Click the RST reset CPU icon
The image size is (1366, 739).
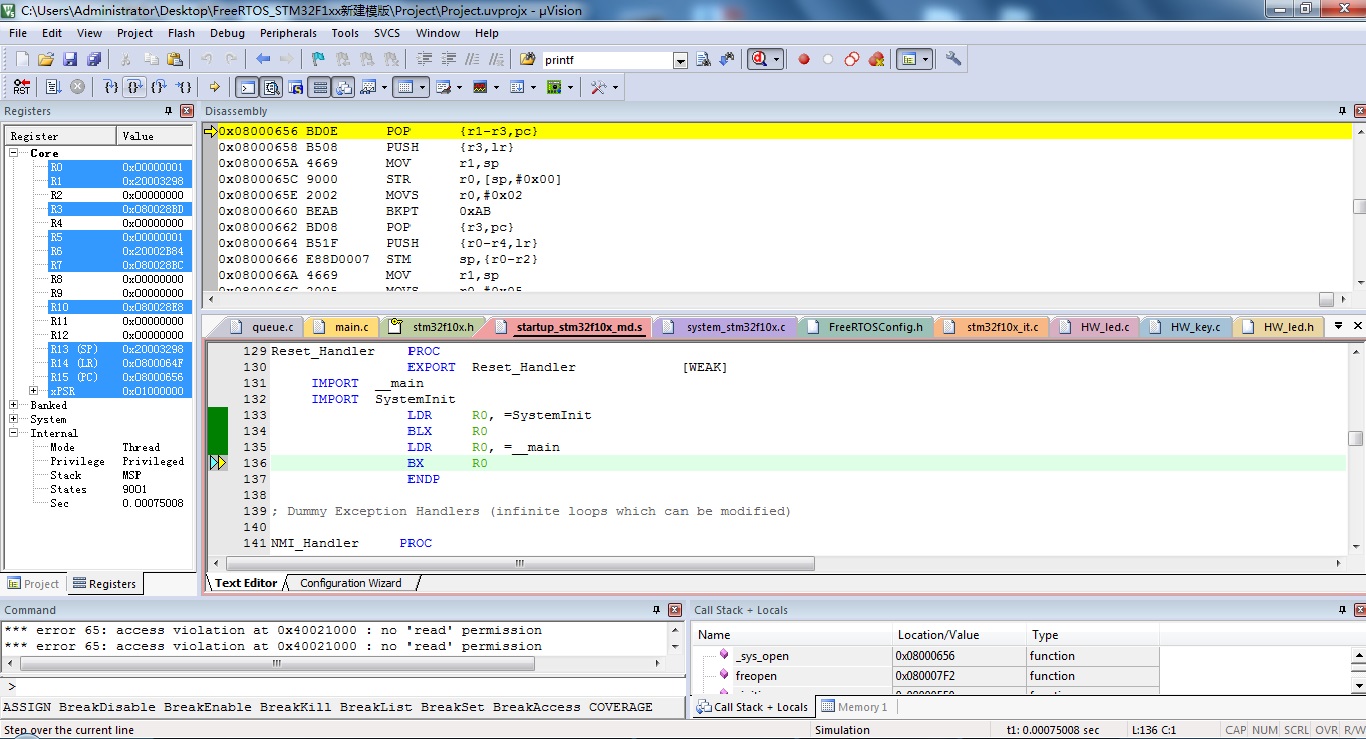21,87
